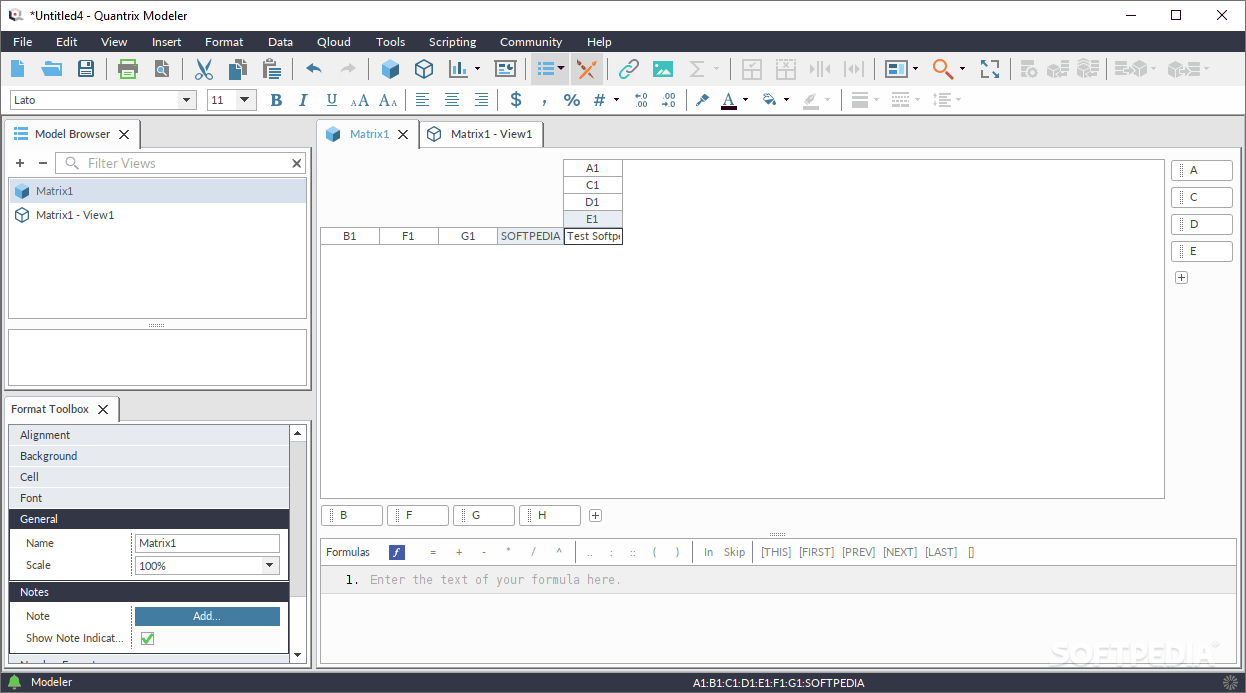Toggle the Show Note Indicator checkbox
Screen dimensions: 1246x693
[147, 638]
